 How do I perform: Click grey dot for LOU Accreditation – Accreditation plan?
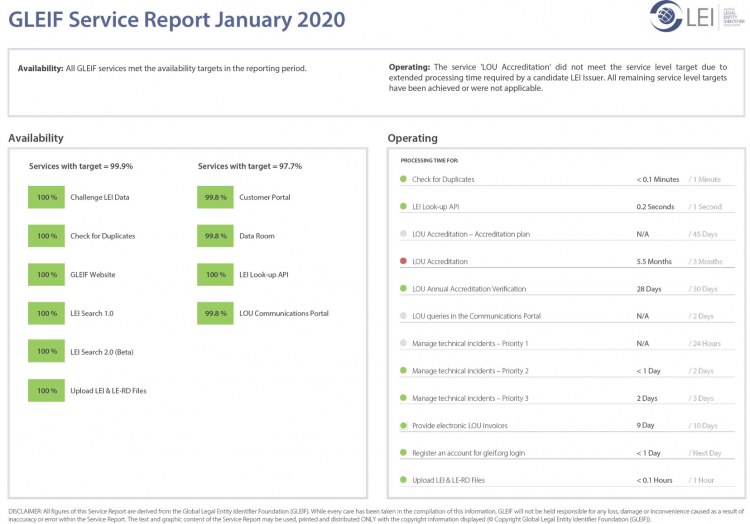403,234
